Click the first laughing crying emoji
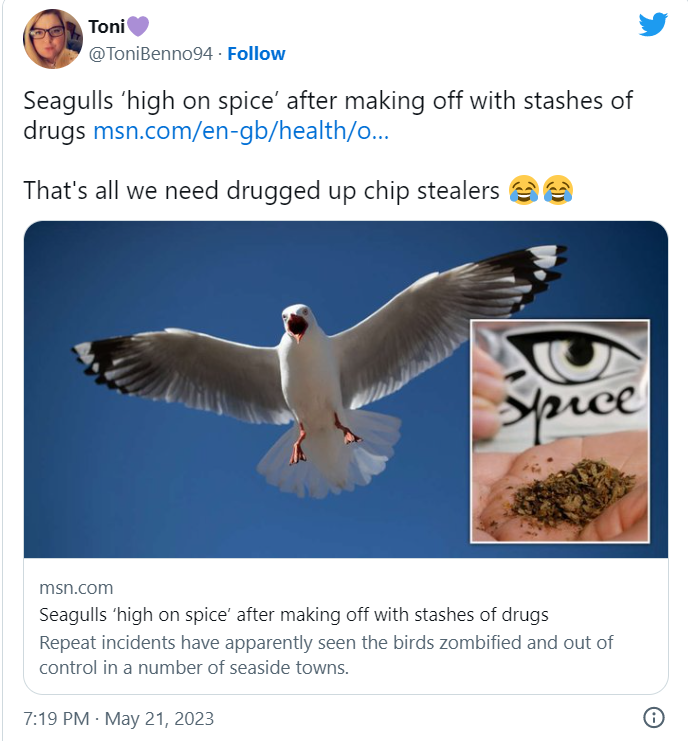 click(x=524, y=190)
